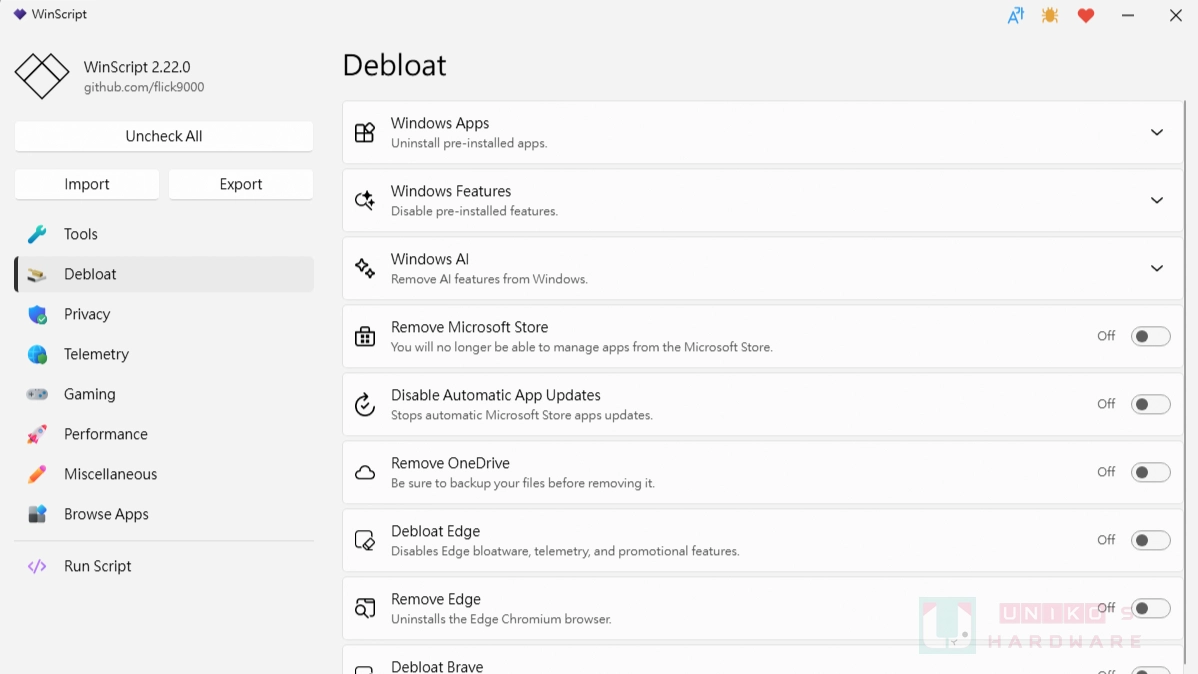
Task: Navigate to Browse Apps
Action: pyautogui.click(x=164, y=514)
